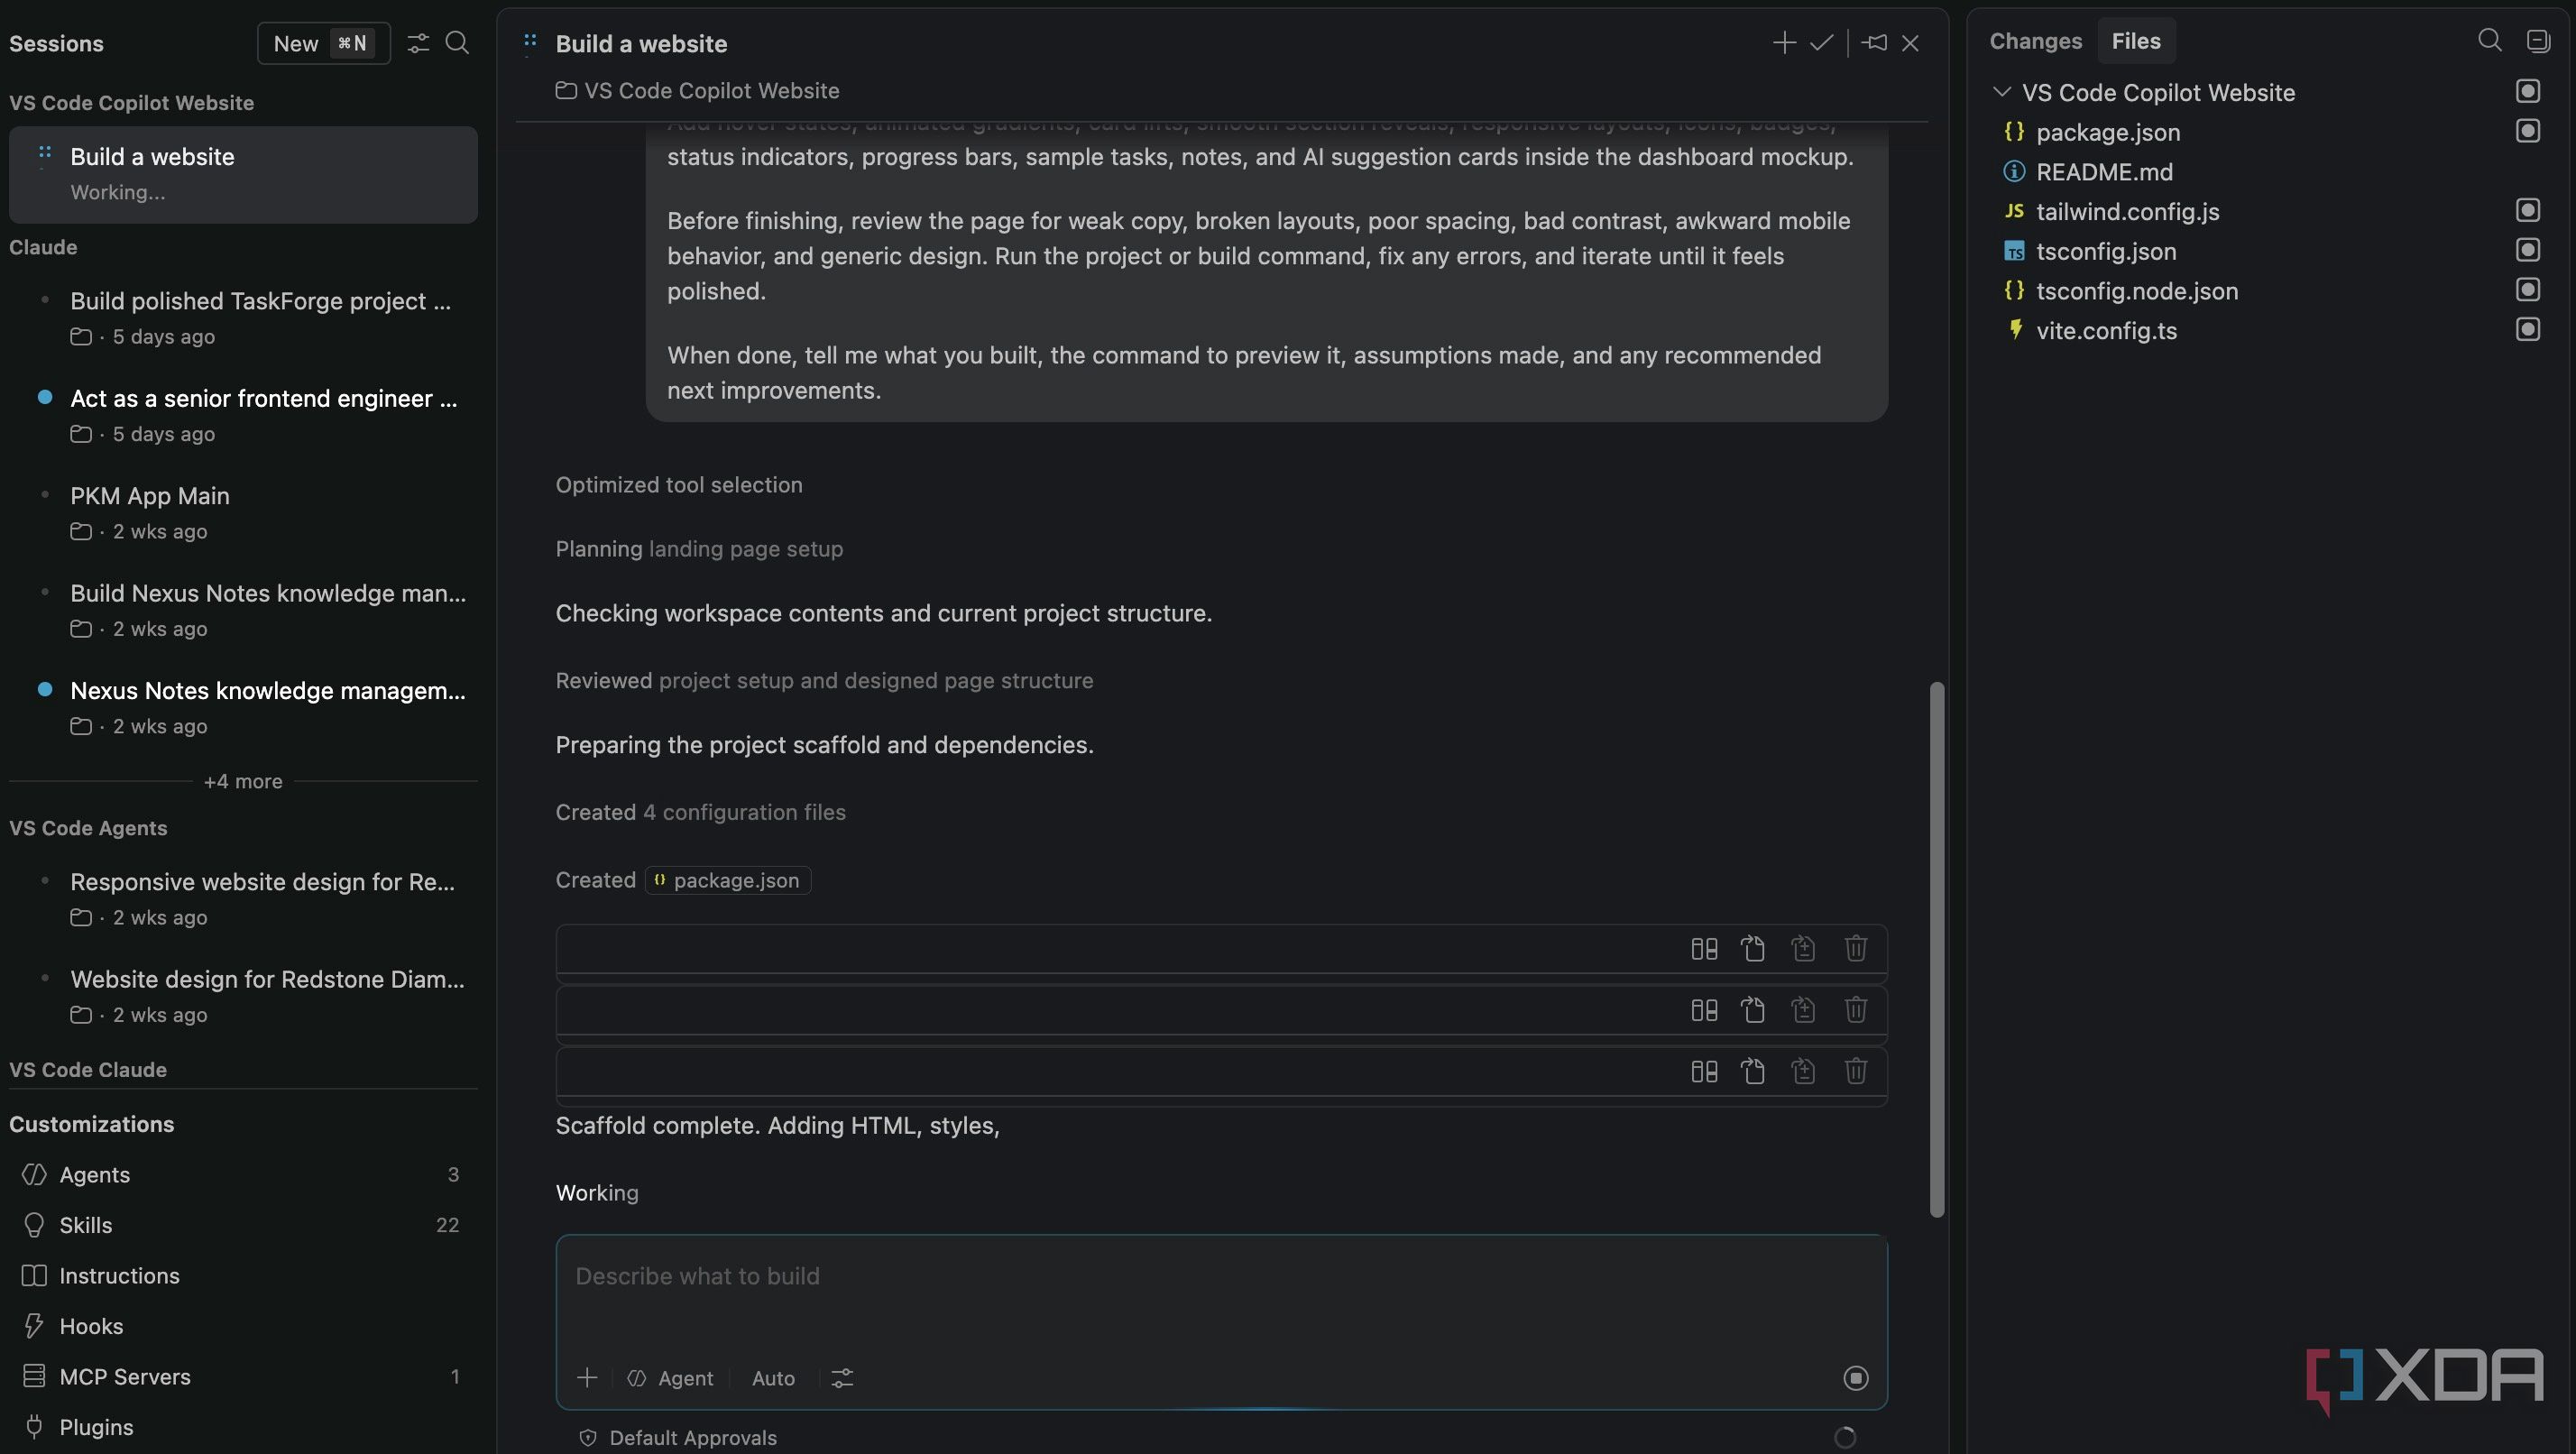Open diff view icon on first file row
The image size is (2576, 1454).
[1704, 948]
